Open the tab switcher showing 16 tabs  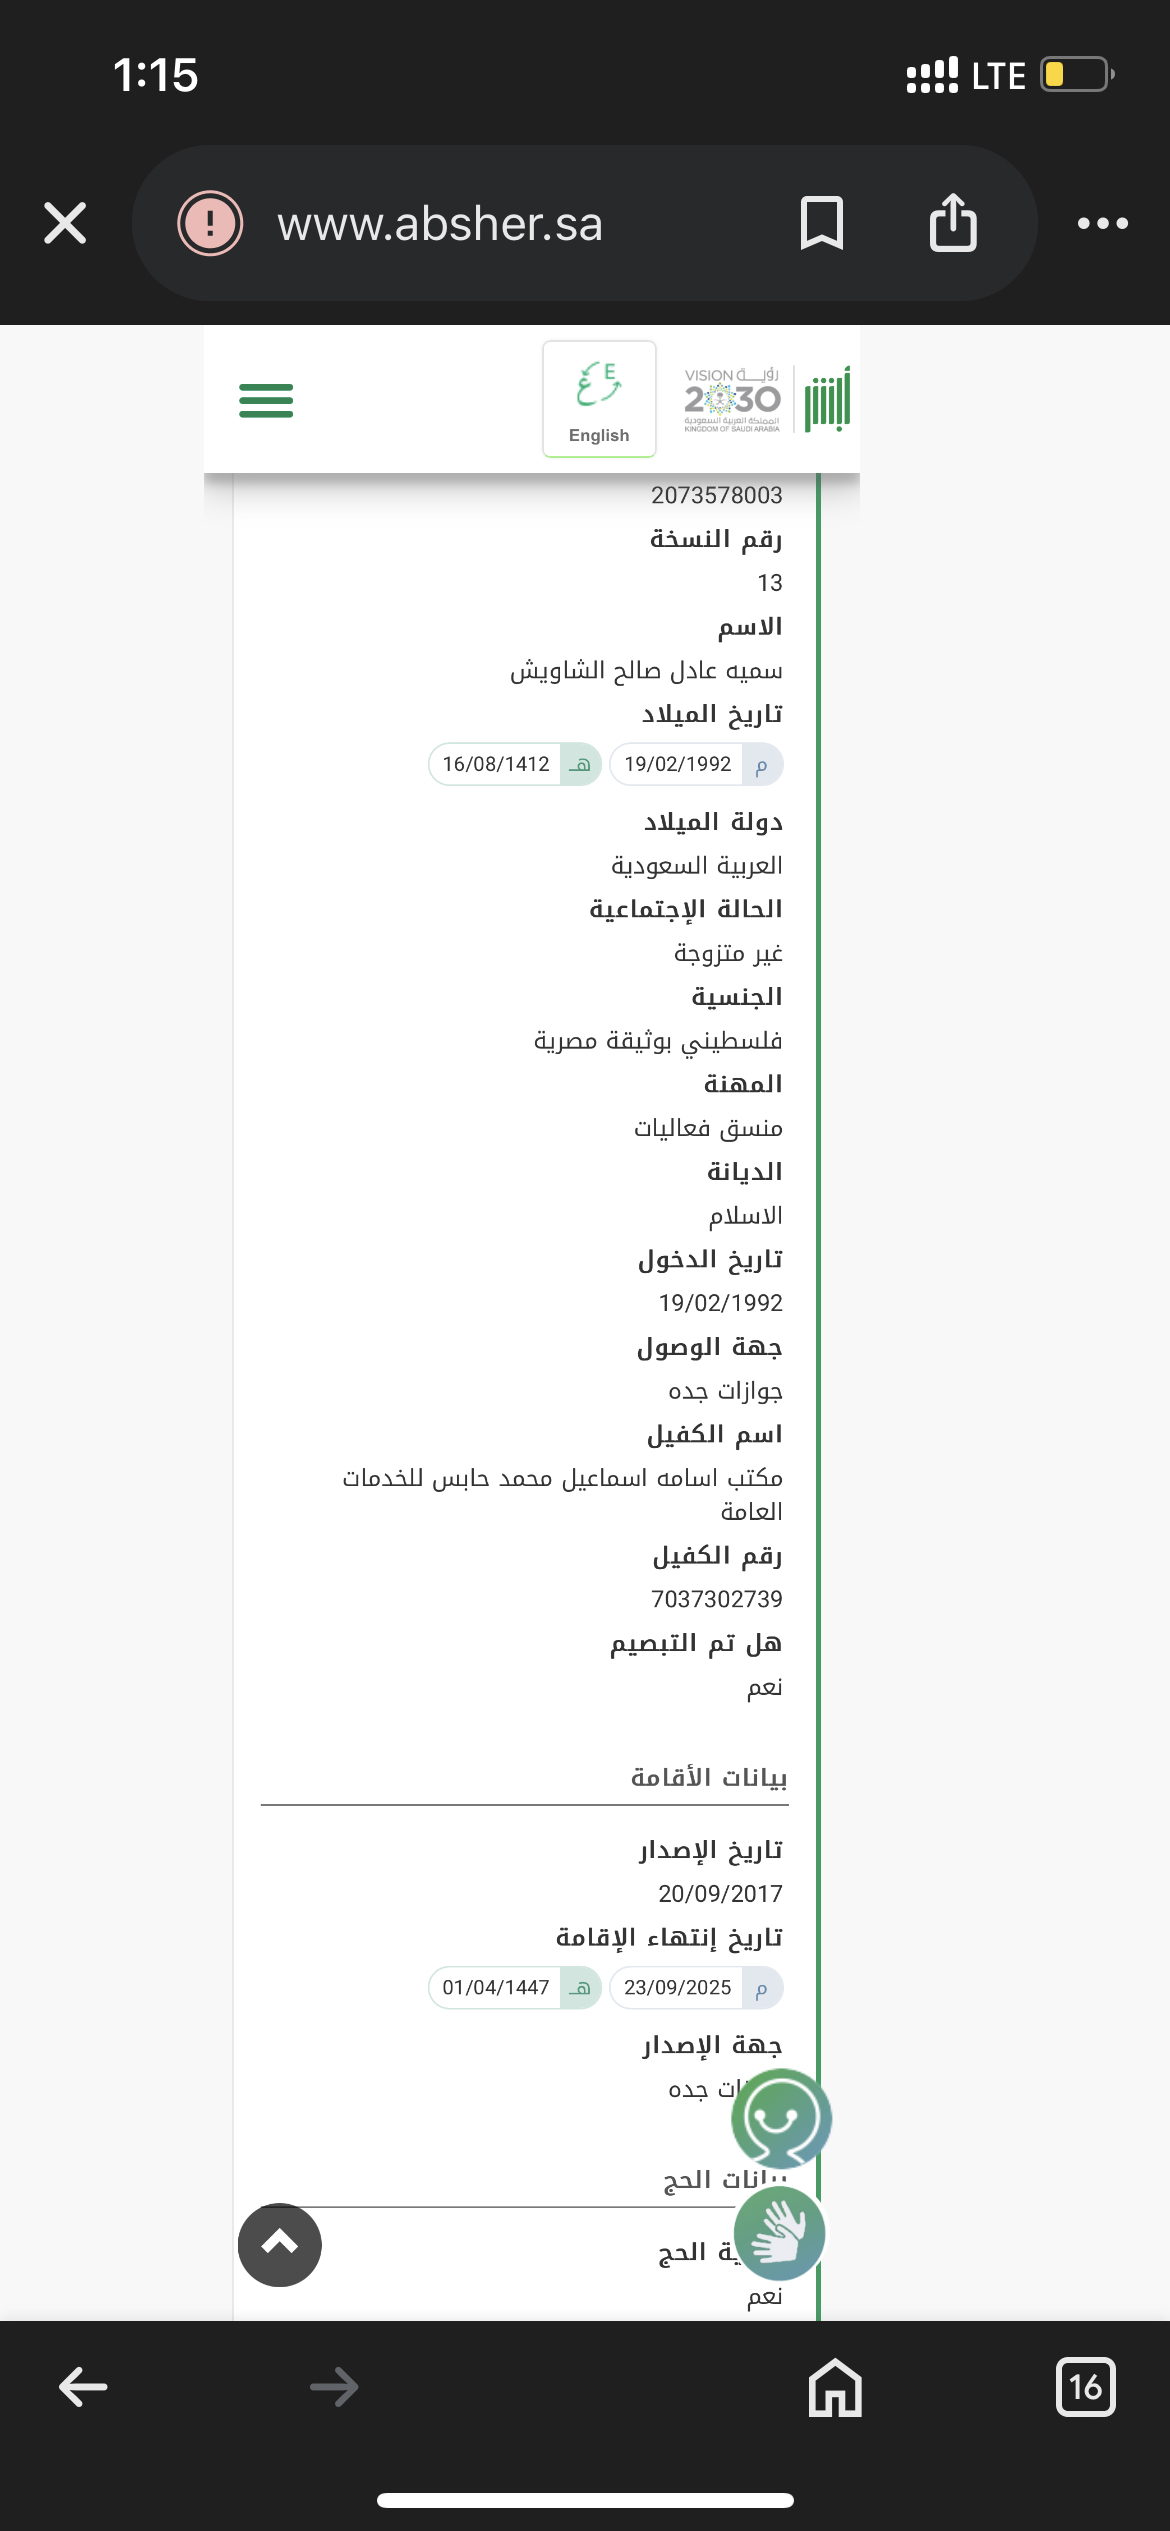pos(1085,2387)
